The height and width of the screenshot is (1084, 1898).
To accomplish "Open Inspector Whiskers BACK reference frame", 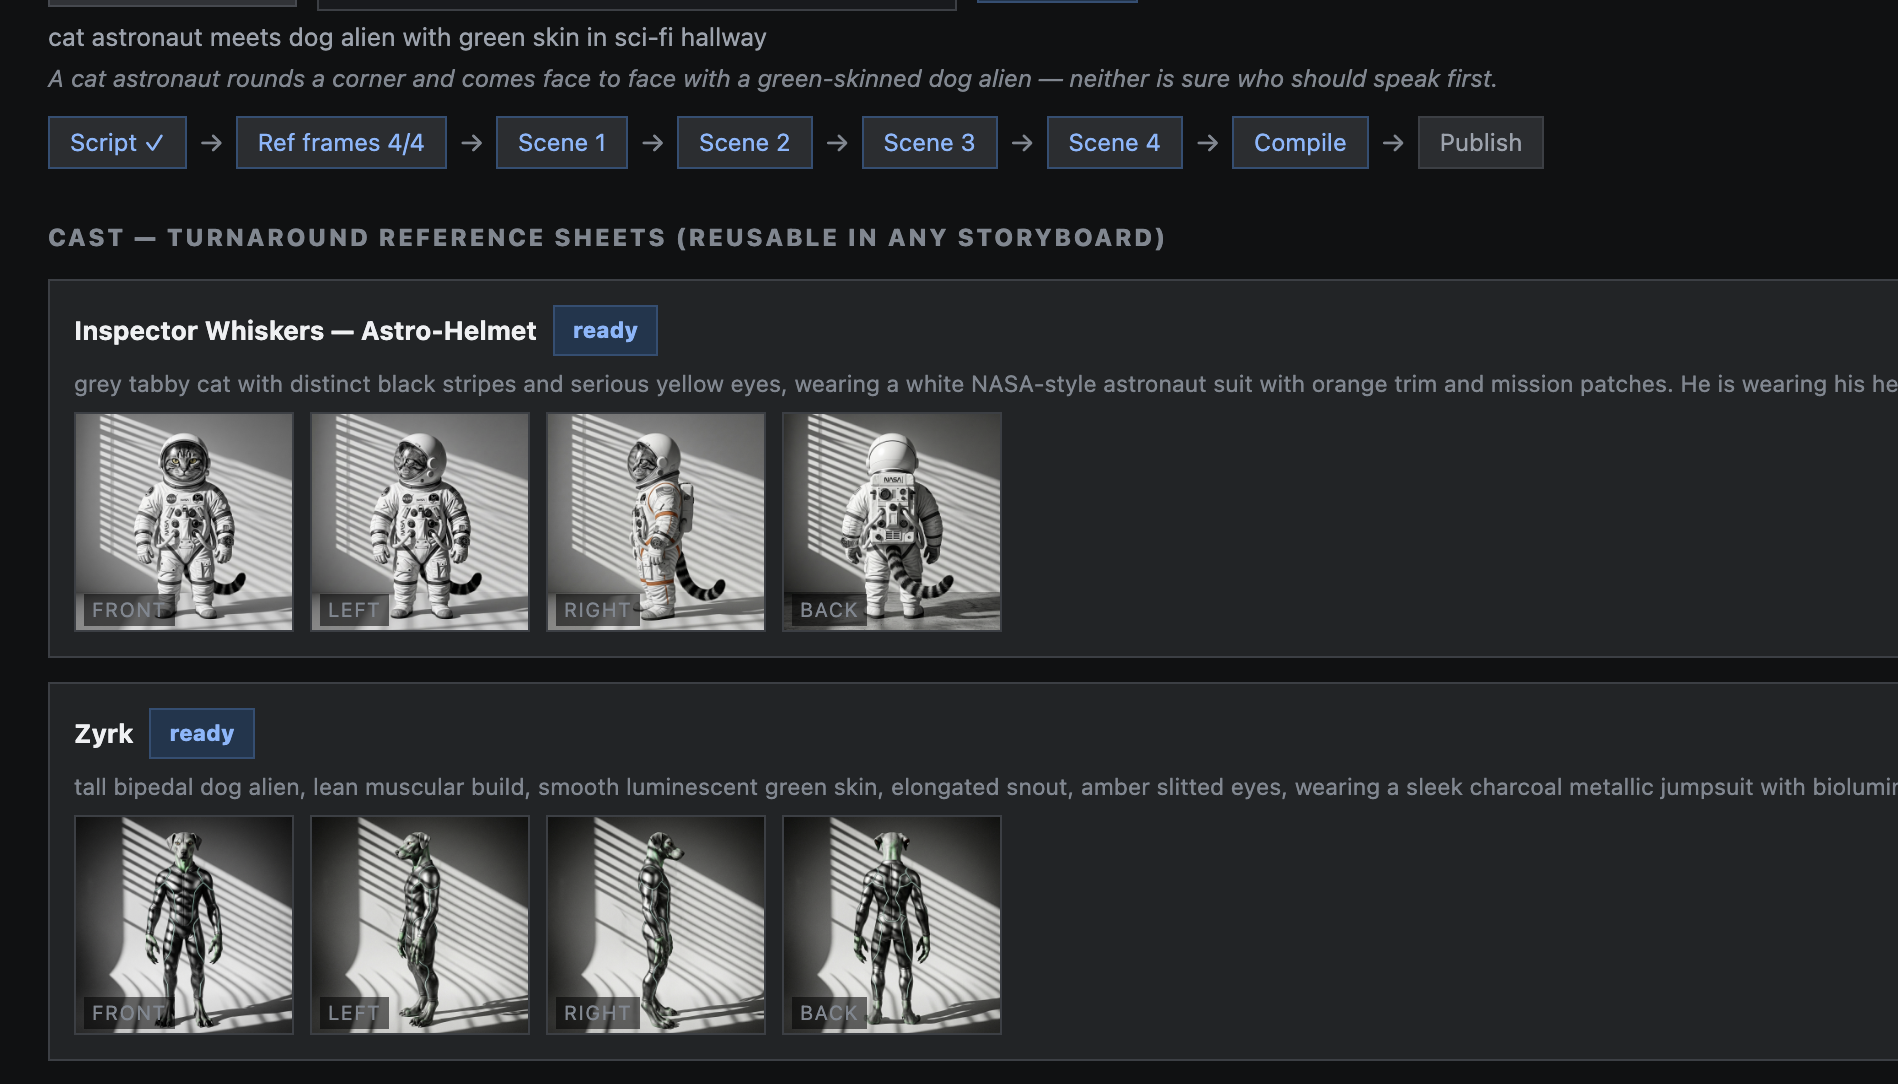I will click(892, 522).
